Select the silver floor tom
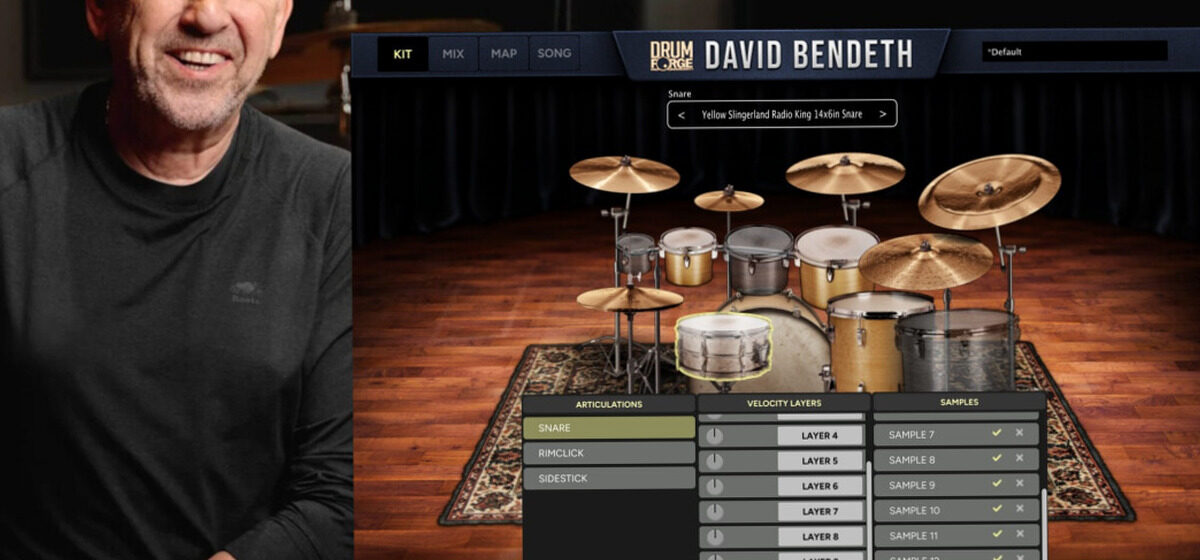This screenshot has width=1200, height=560. coord(957,349)
